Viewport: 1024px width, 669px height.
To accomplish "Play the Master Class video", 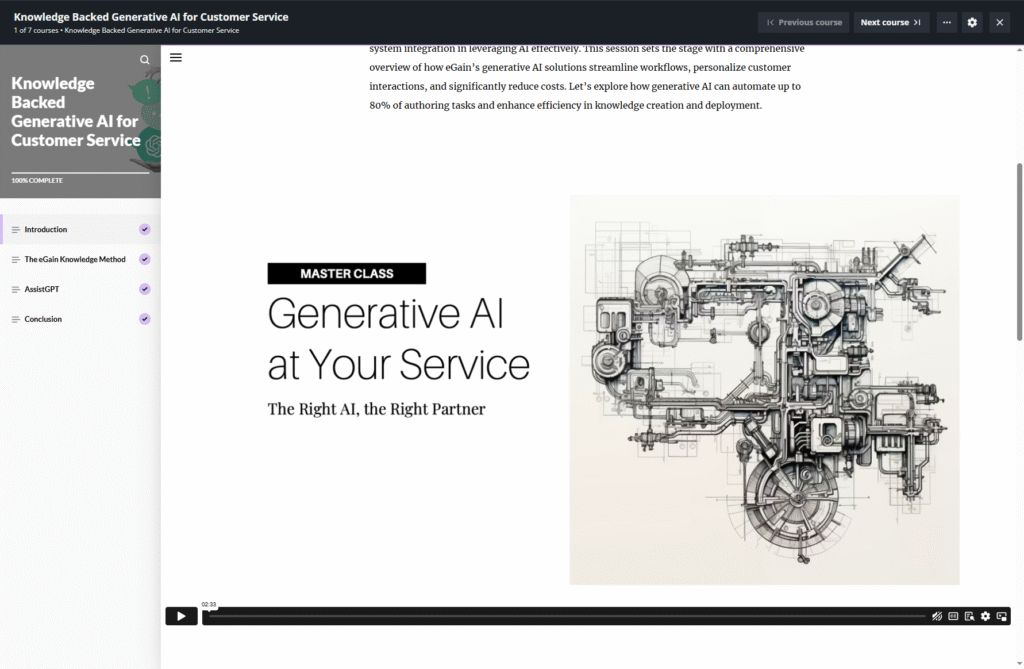I will click(x=181, y=616).
